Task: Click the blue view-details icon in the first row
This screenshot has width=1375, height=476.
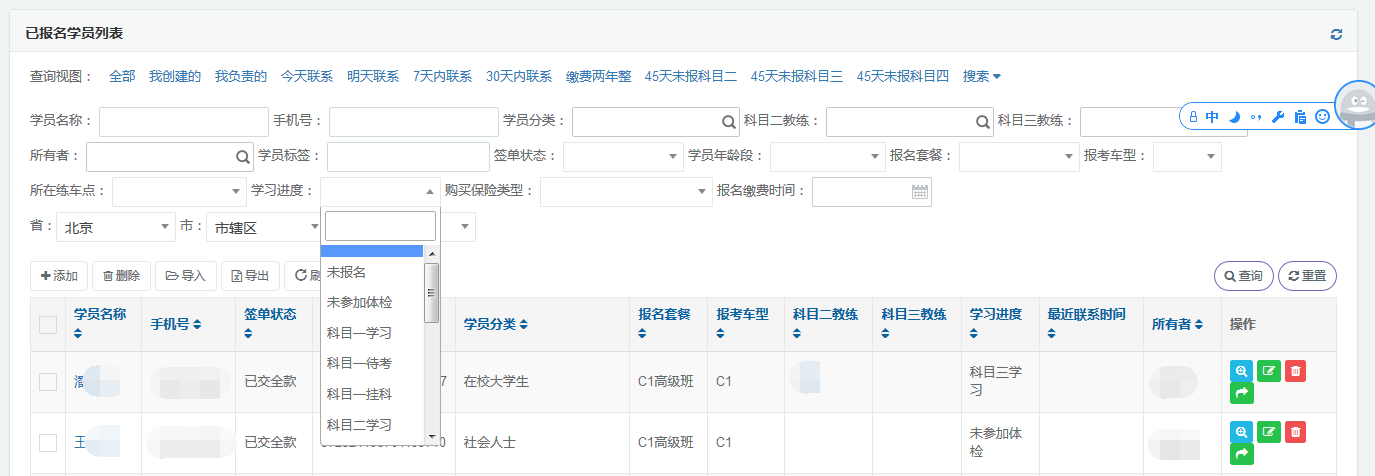Action: 1240,371
